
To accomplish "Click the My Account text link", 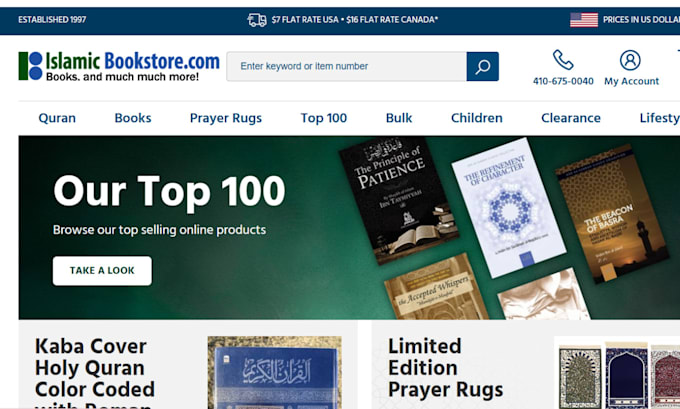I will [x=631, y=81].
